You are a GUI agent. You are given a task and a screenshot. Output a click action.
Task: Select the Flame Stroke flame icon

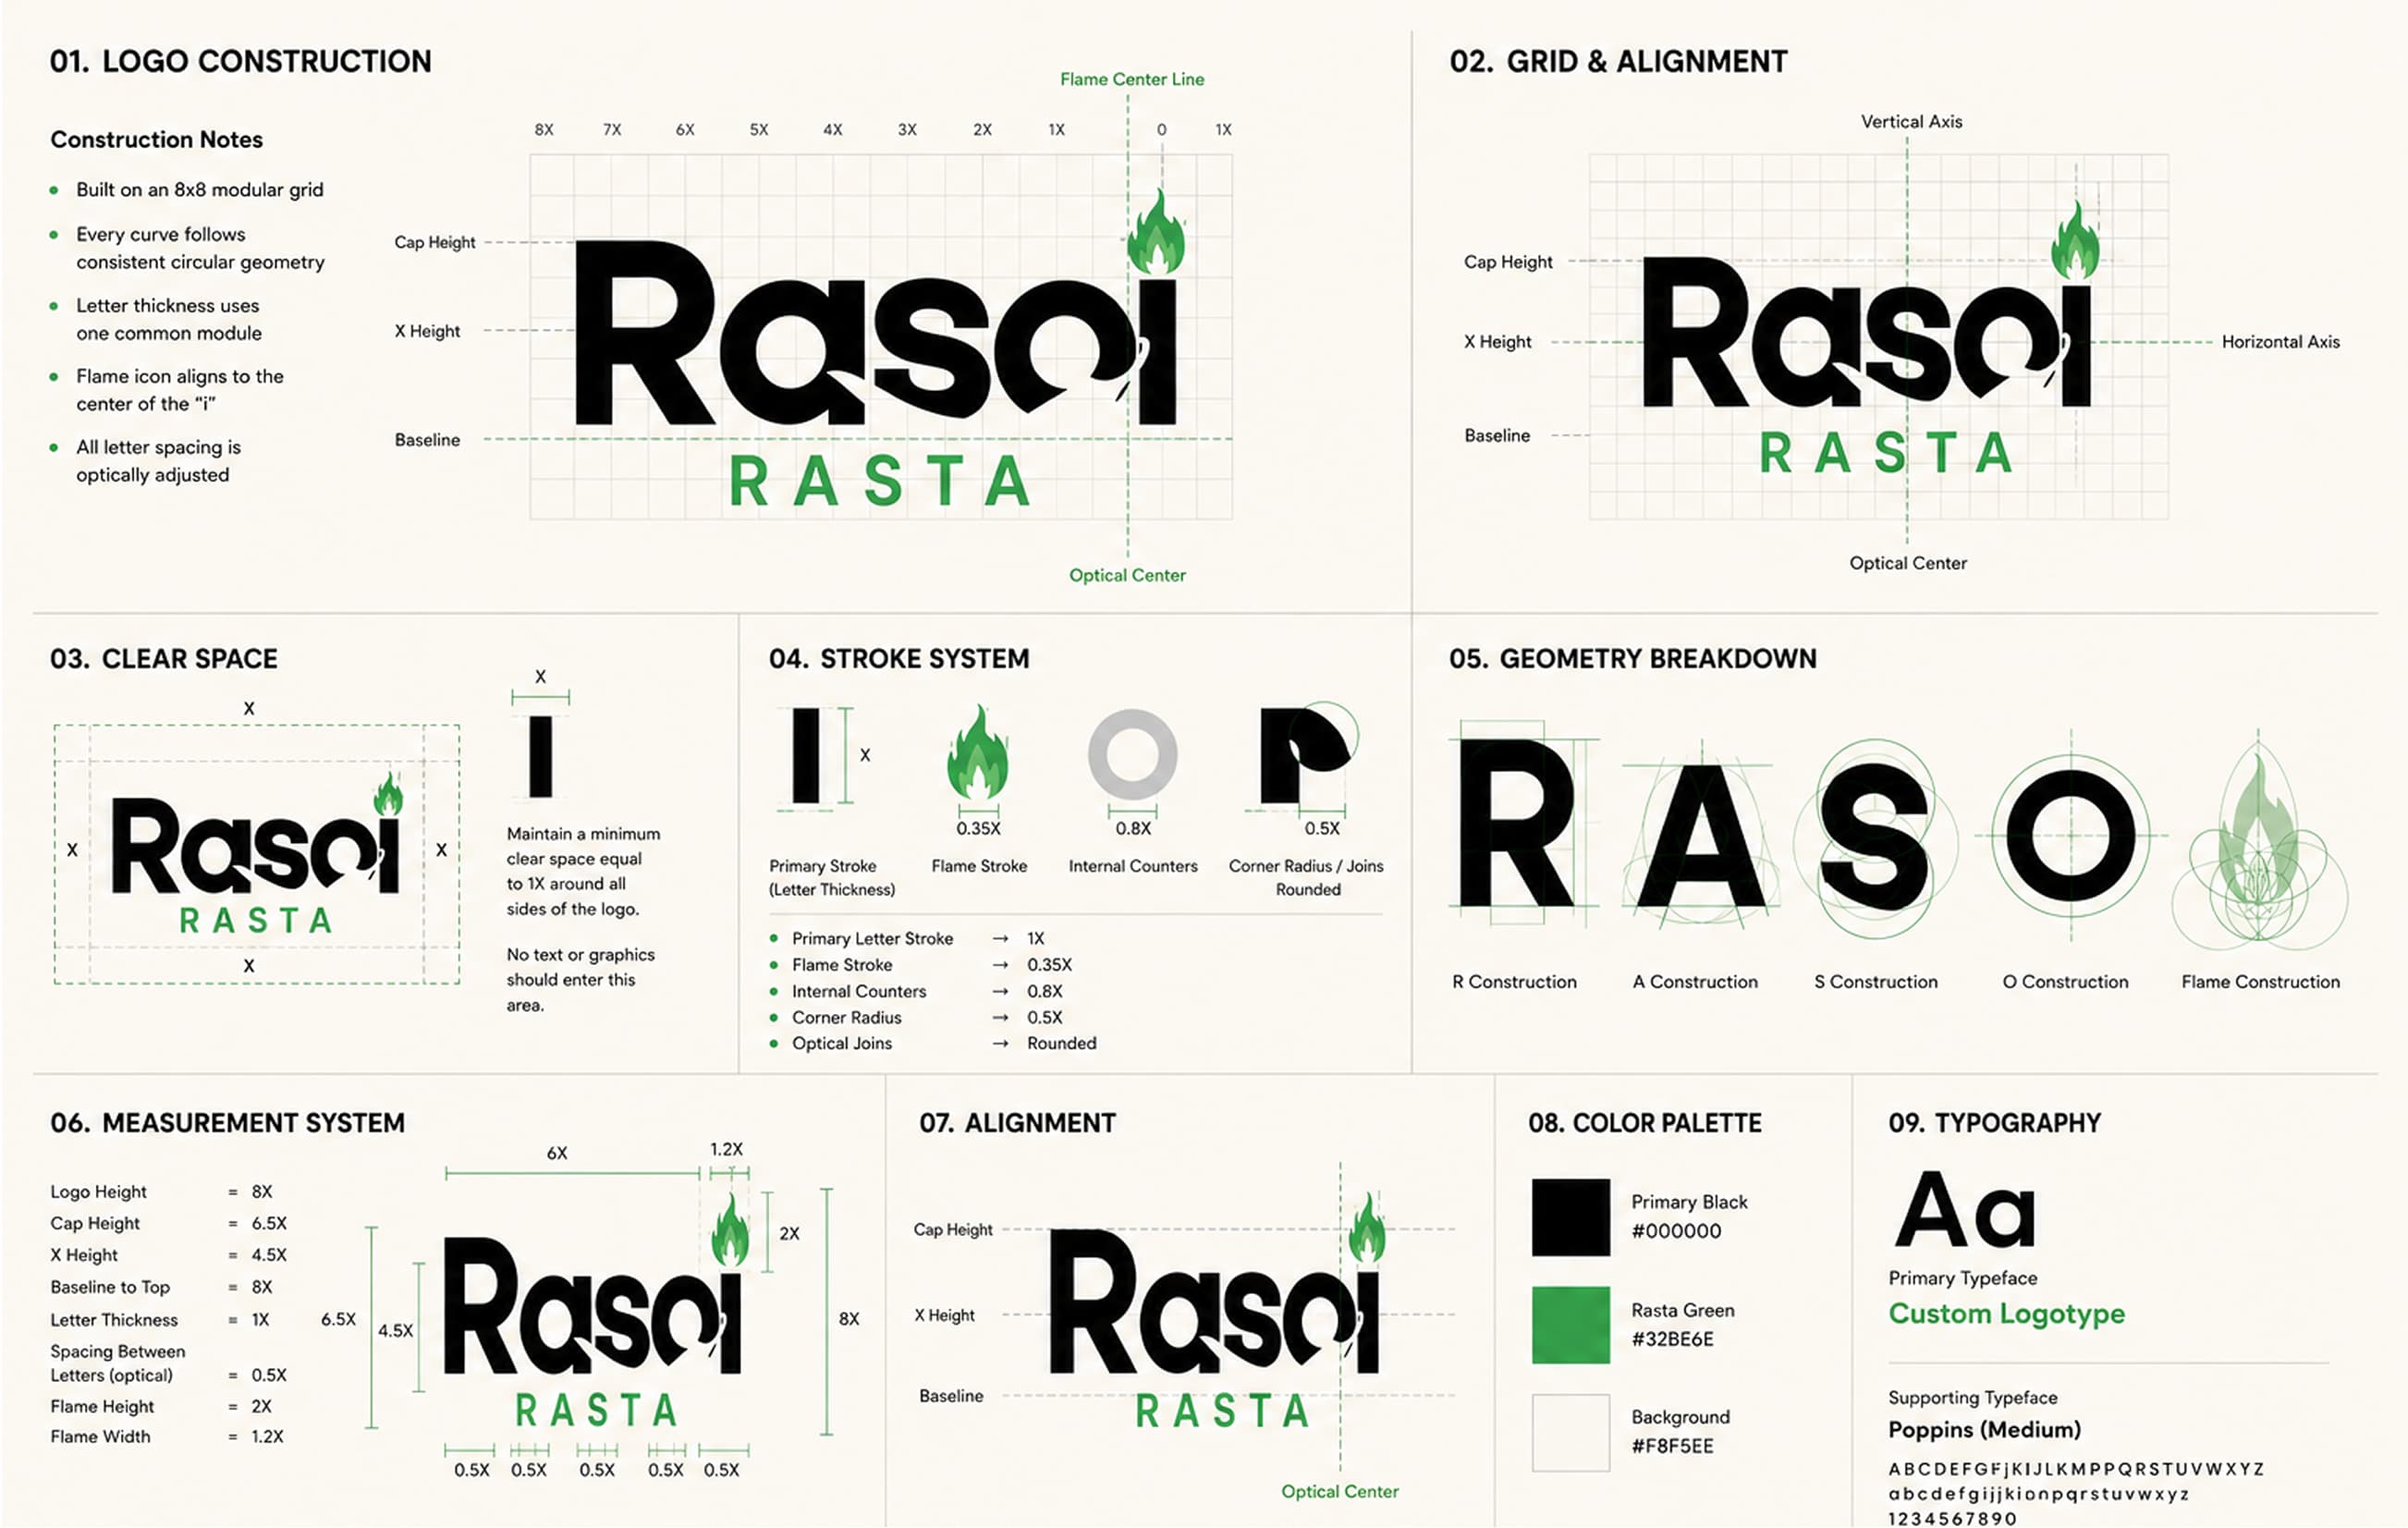coord(977,752)
